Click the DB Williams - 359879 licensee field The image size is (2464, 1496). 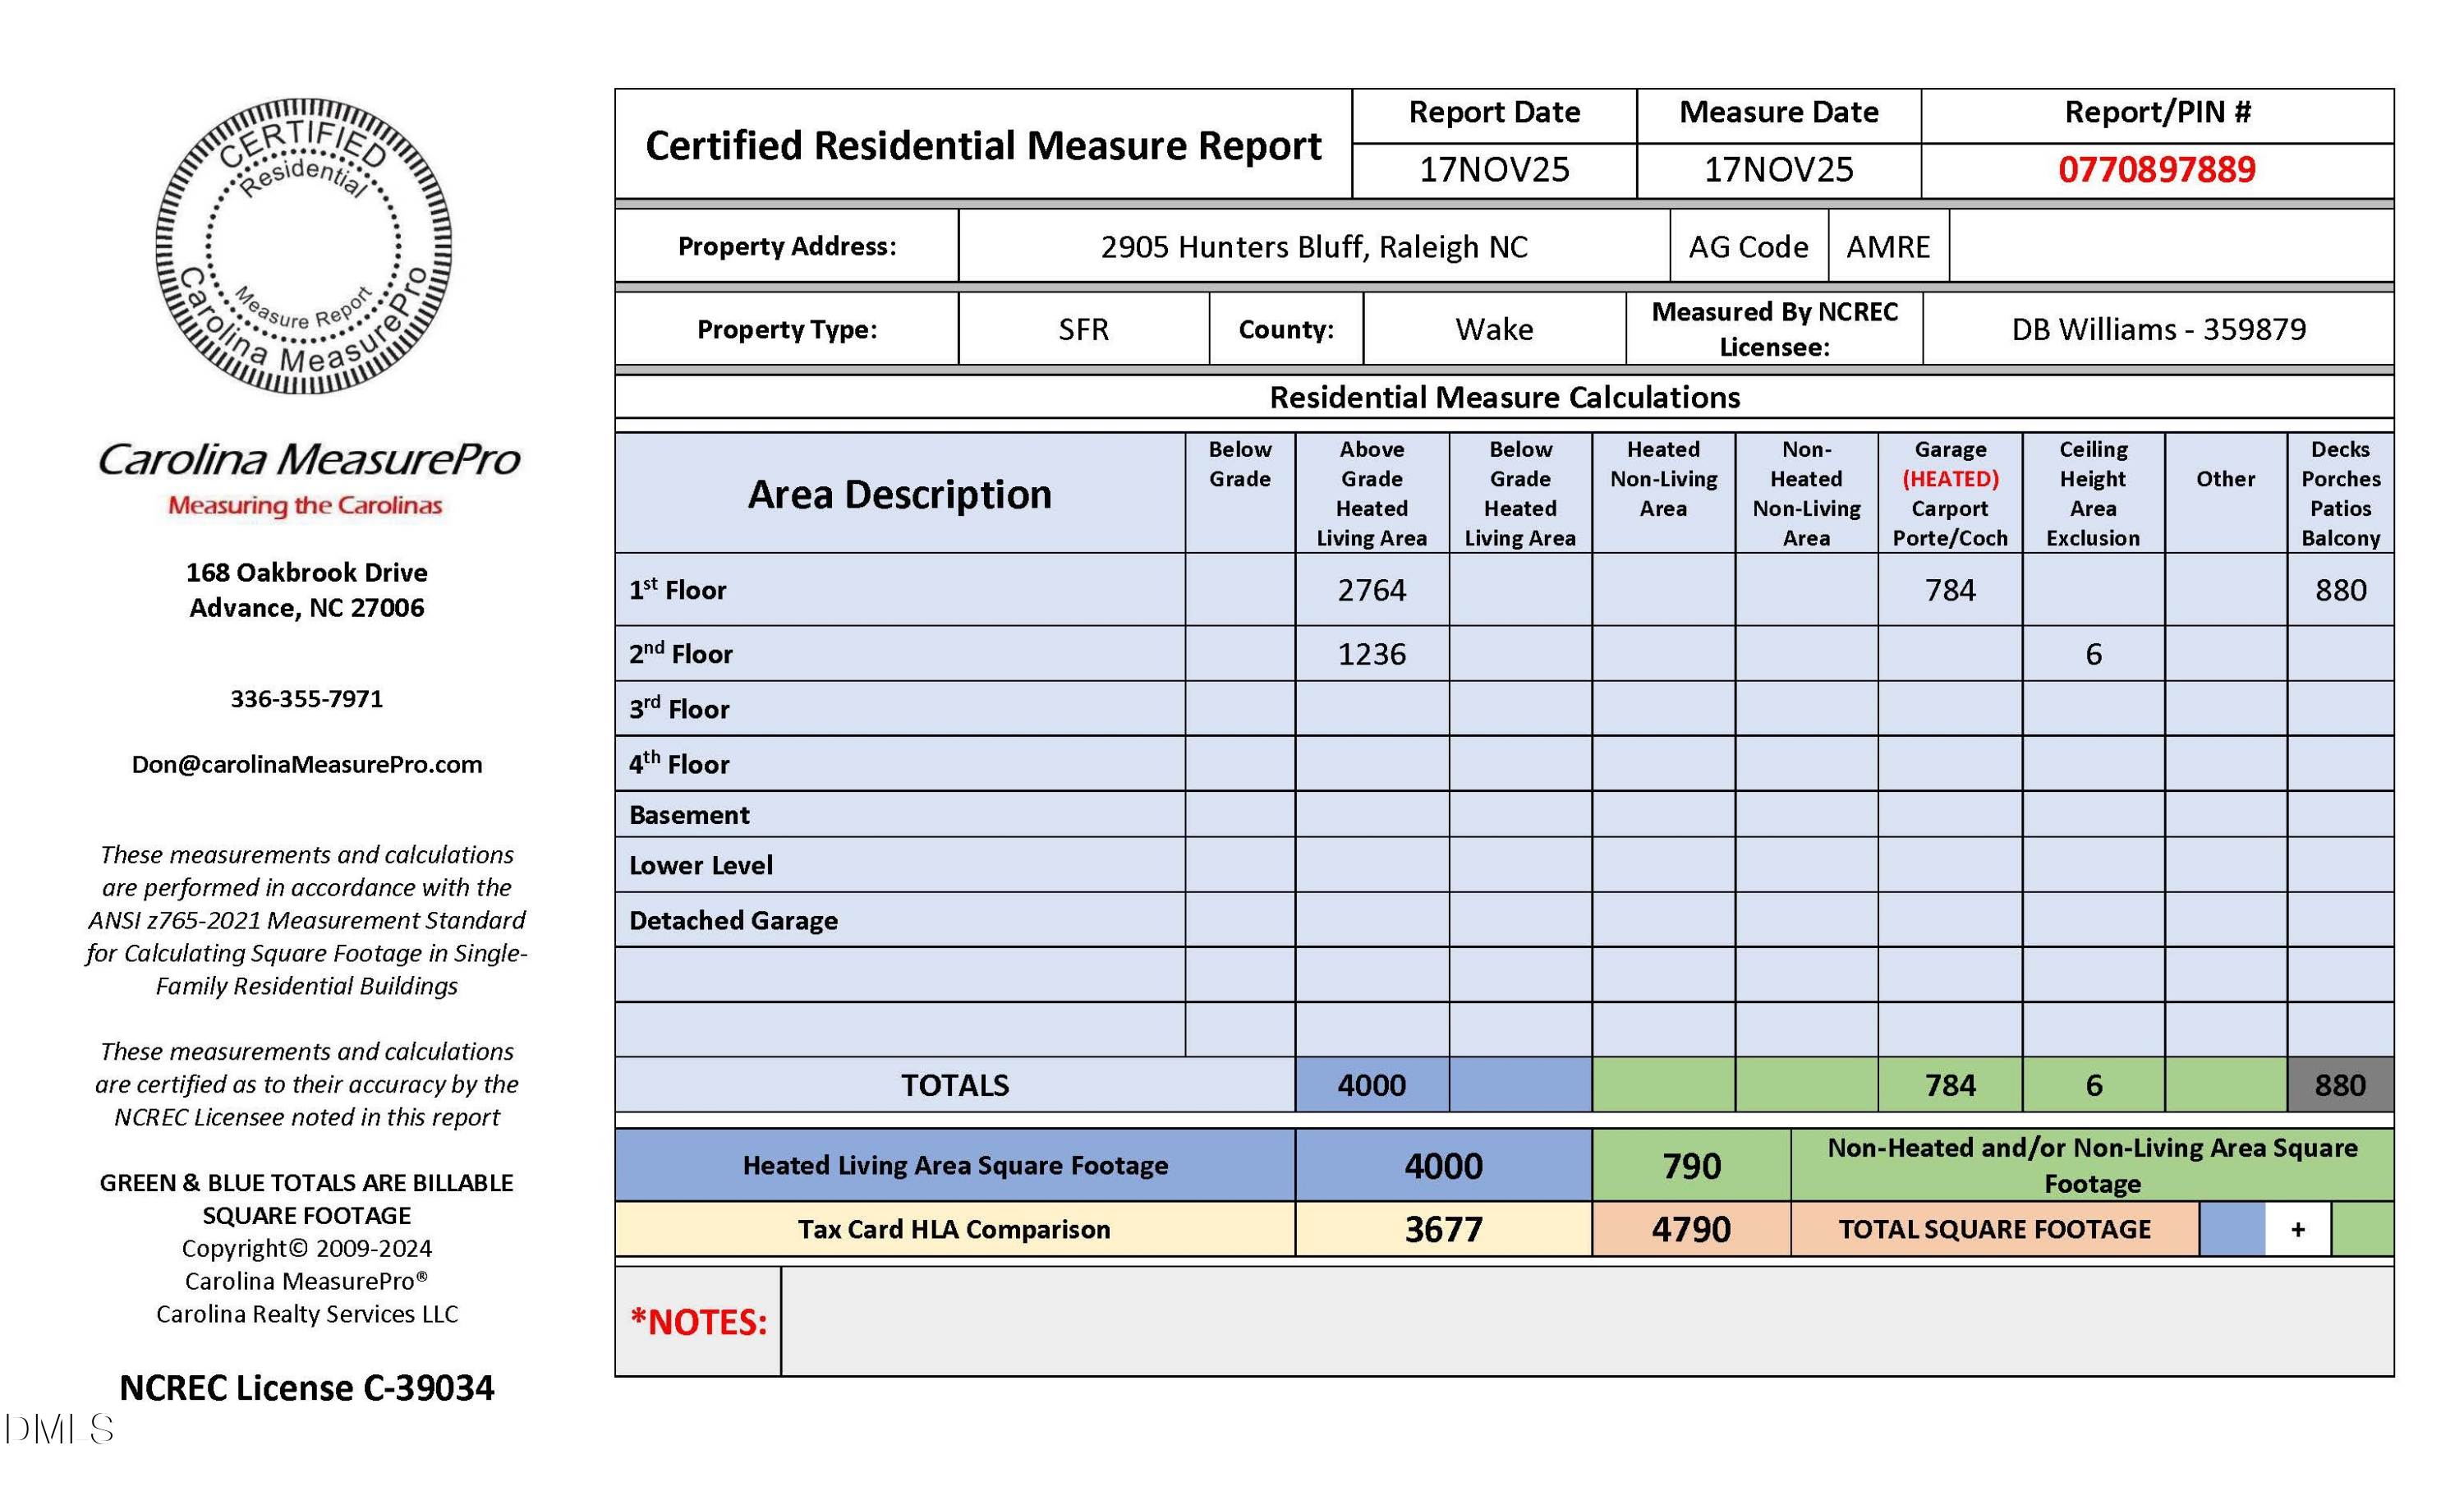click(x=2158, y=329)
